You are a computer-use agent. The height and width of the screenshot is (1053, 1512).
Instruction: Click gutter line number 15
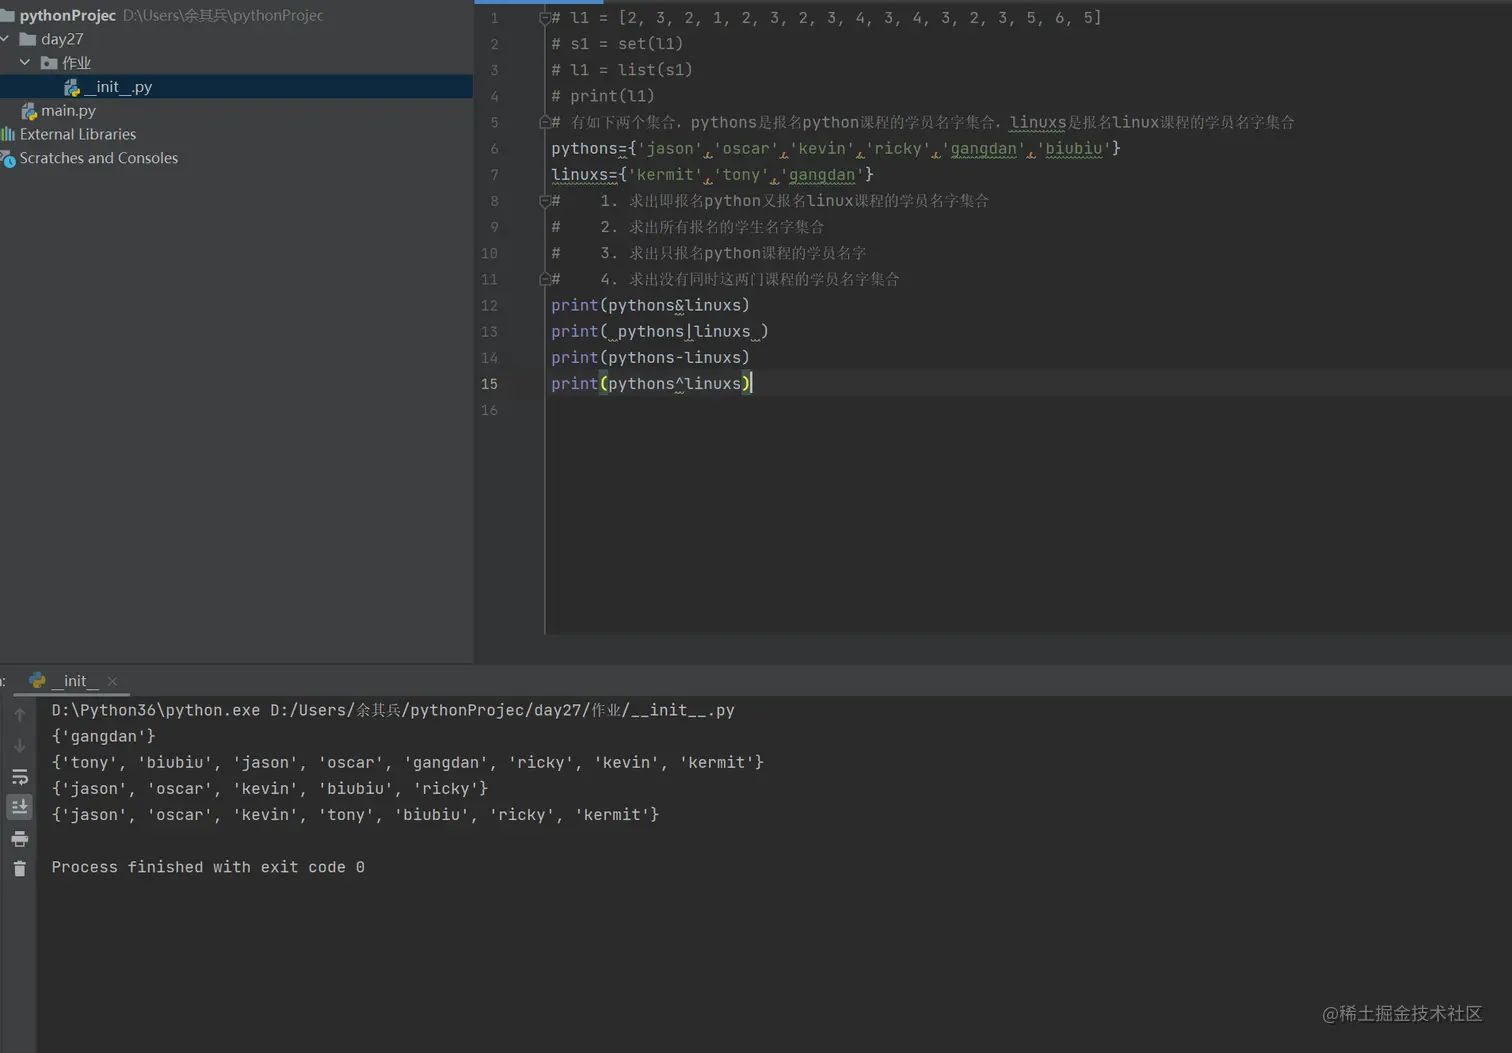489,384
